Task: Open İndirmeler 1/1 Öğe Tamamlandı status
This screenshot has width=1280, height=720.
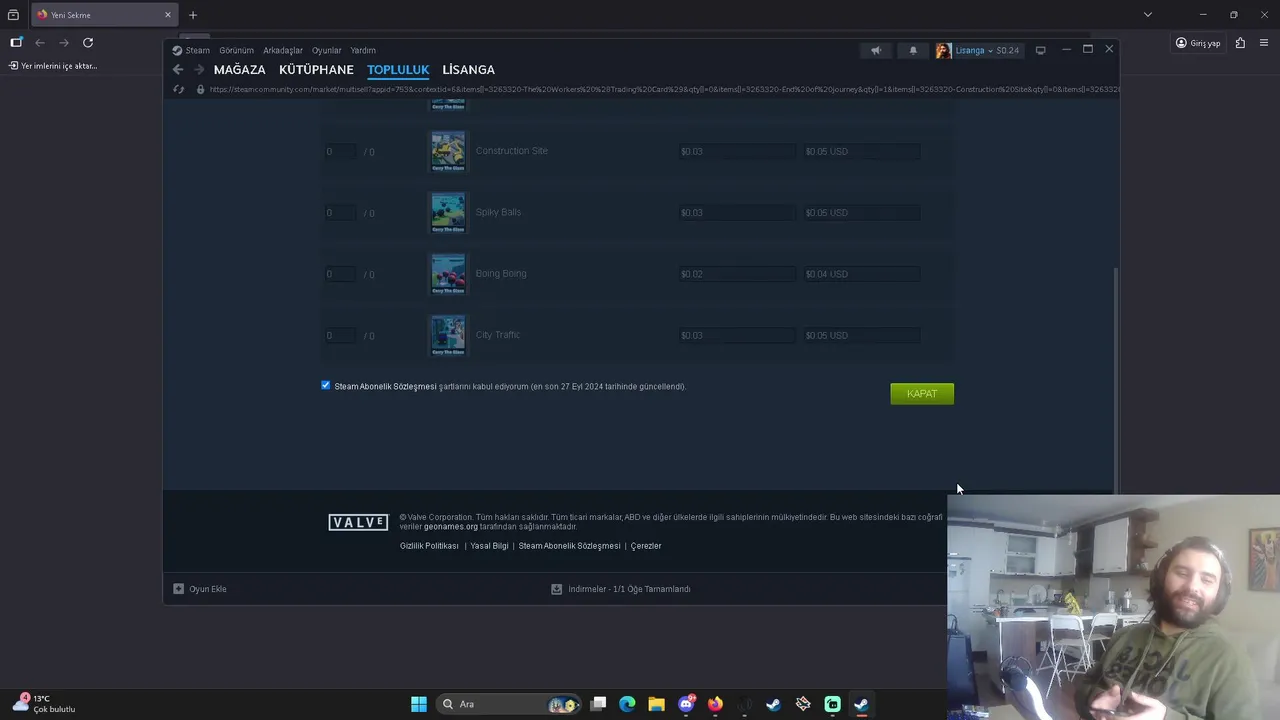Action: (629, 589)
